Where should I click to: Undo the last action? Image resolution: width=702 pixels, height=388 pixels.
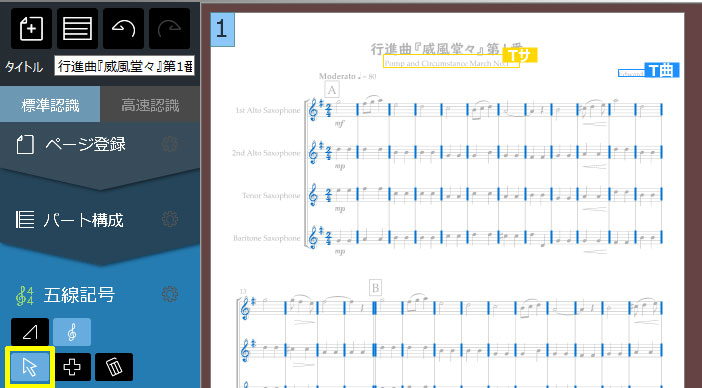tap(124, 29)
